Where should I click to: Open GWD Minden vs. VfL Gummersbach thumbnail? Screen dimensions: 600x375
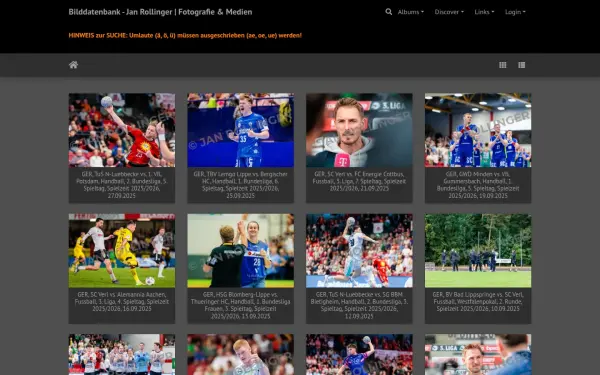pos(478,130)
